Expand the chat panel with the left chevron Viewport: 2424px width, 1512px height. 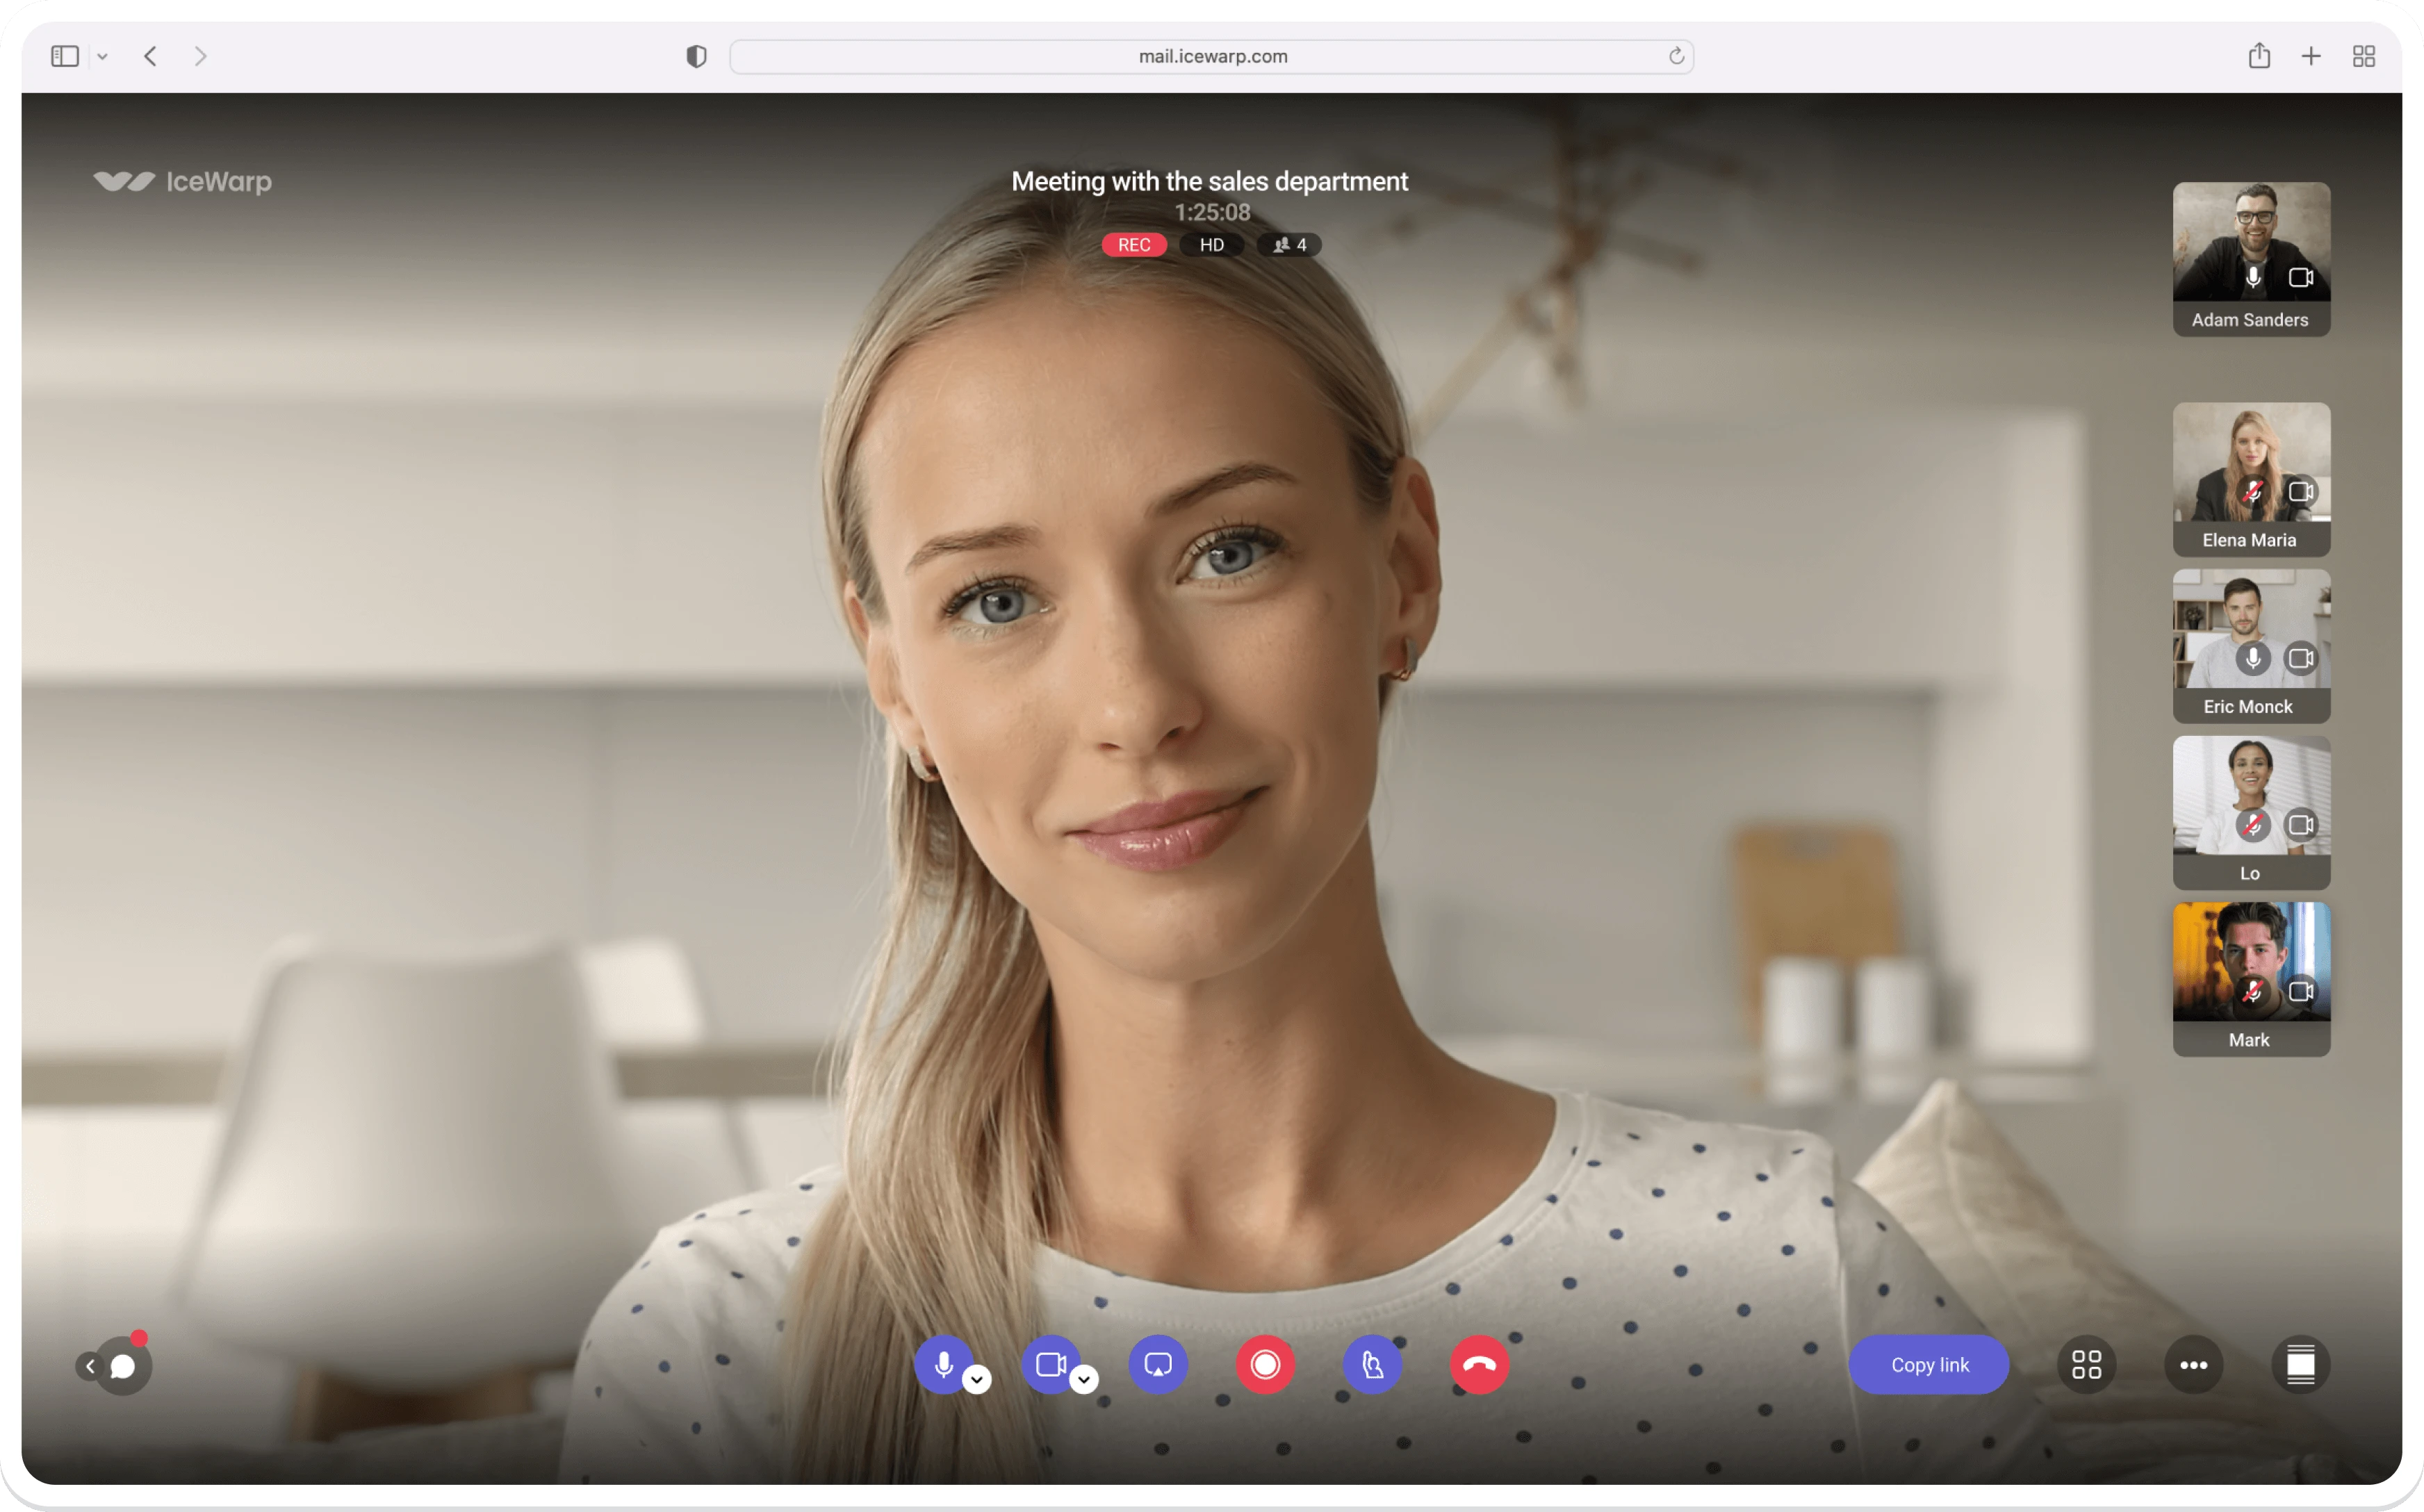[90, 1366]
